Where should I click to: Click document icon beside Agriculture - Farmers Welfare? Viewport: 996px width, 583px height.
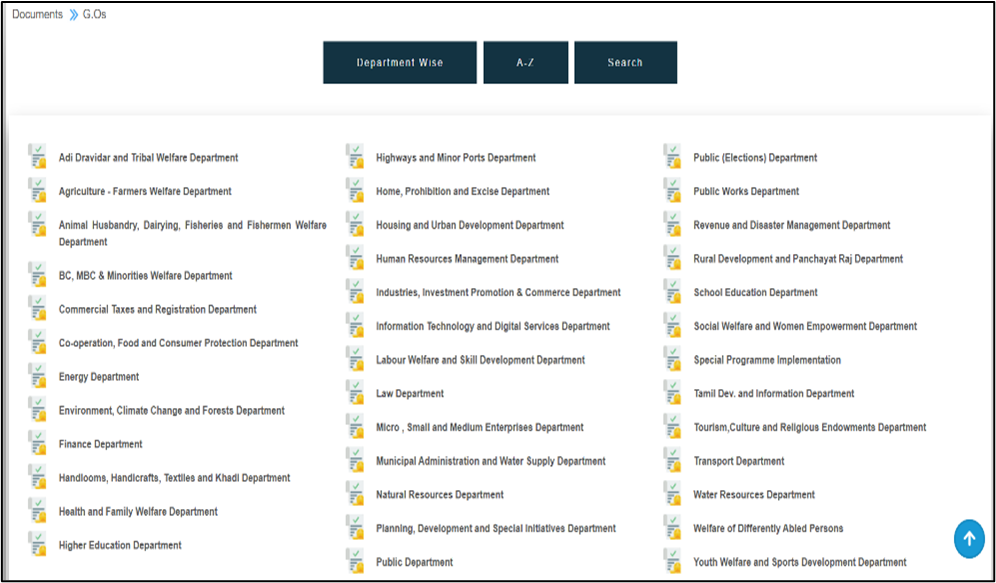(37, 190)
